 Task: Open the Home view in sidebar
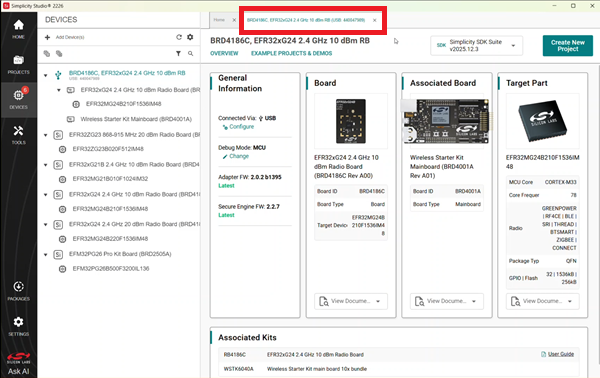click(18, 29)
